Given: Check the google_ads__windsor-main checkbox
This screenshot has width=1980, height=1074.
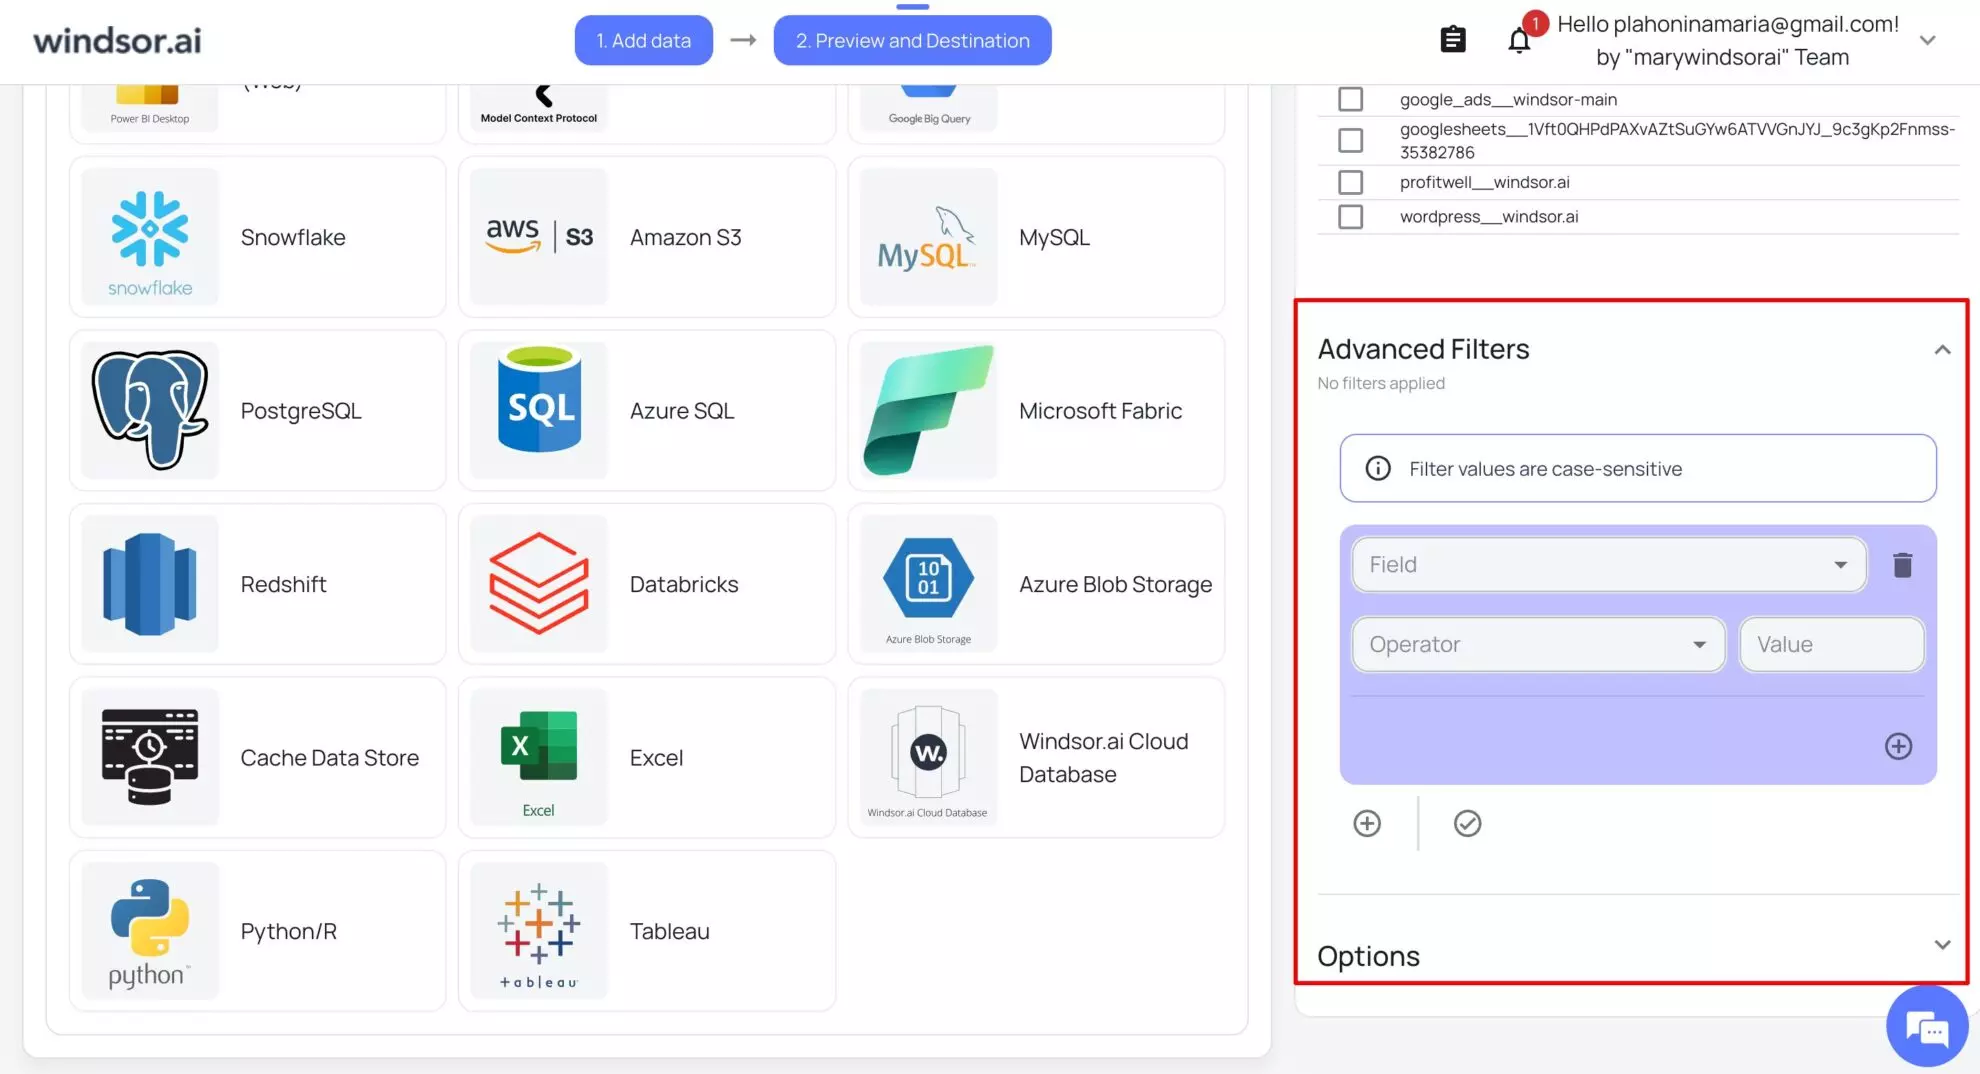Looking at the screenshot, I should click(x=1350, y=99).
